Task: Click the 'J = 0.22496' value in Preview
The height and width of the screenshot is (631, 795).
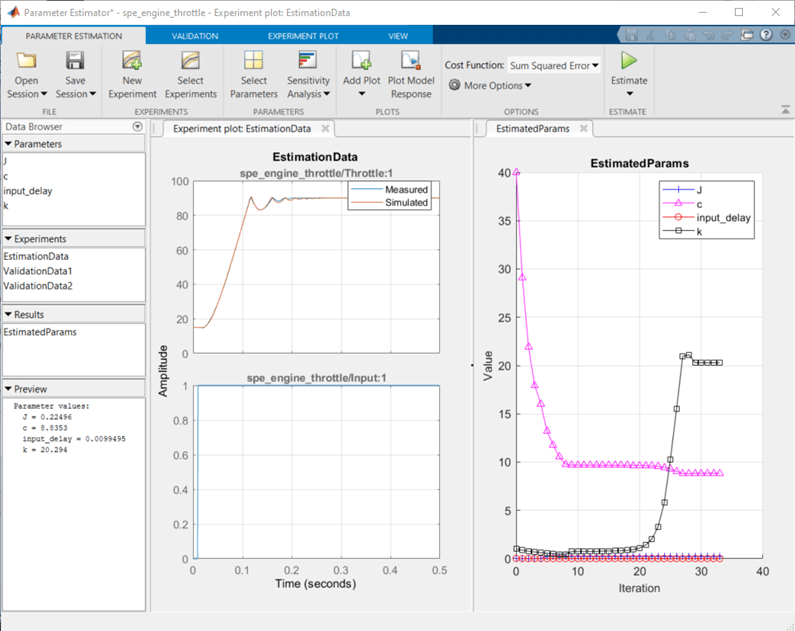Action: 47,417
